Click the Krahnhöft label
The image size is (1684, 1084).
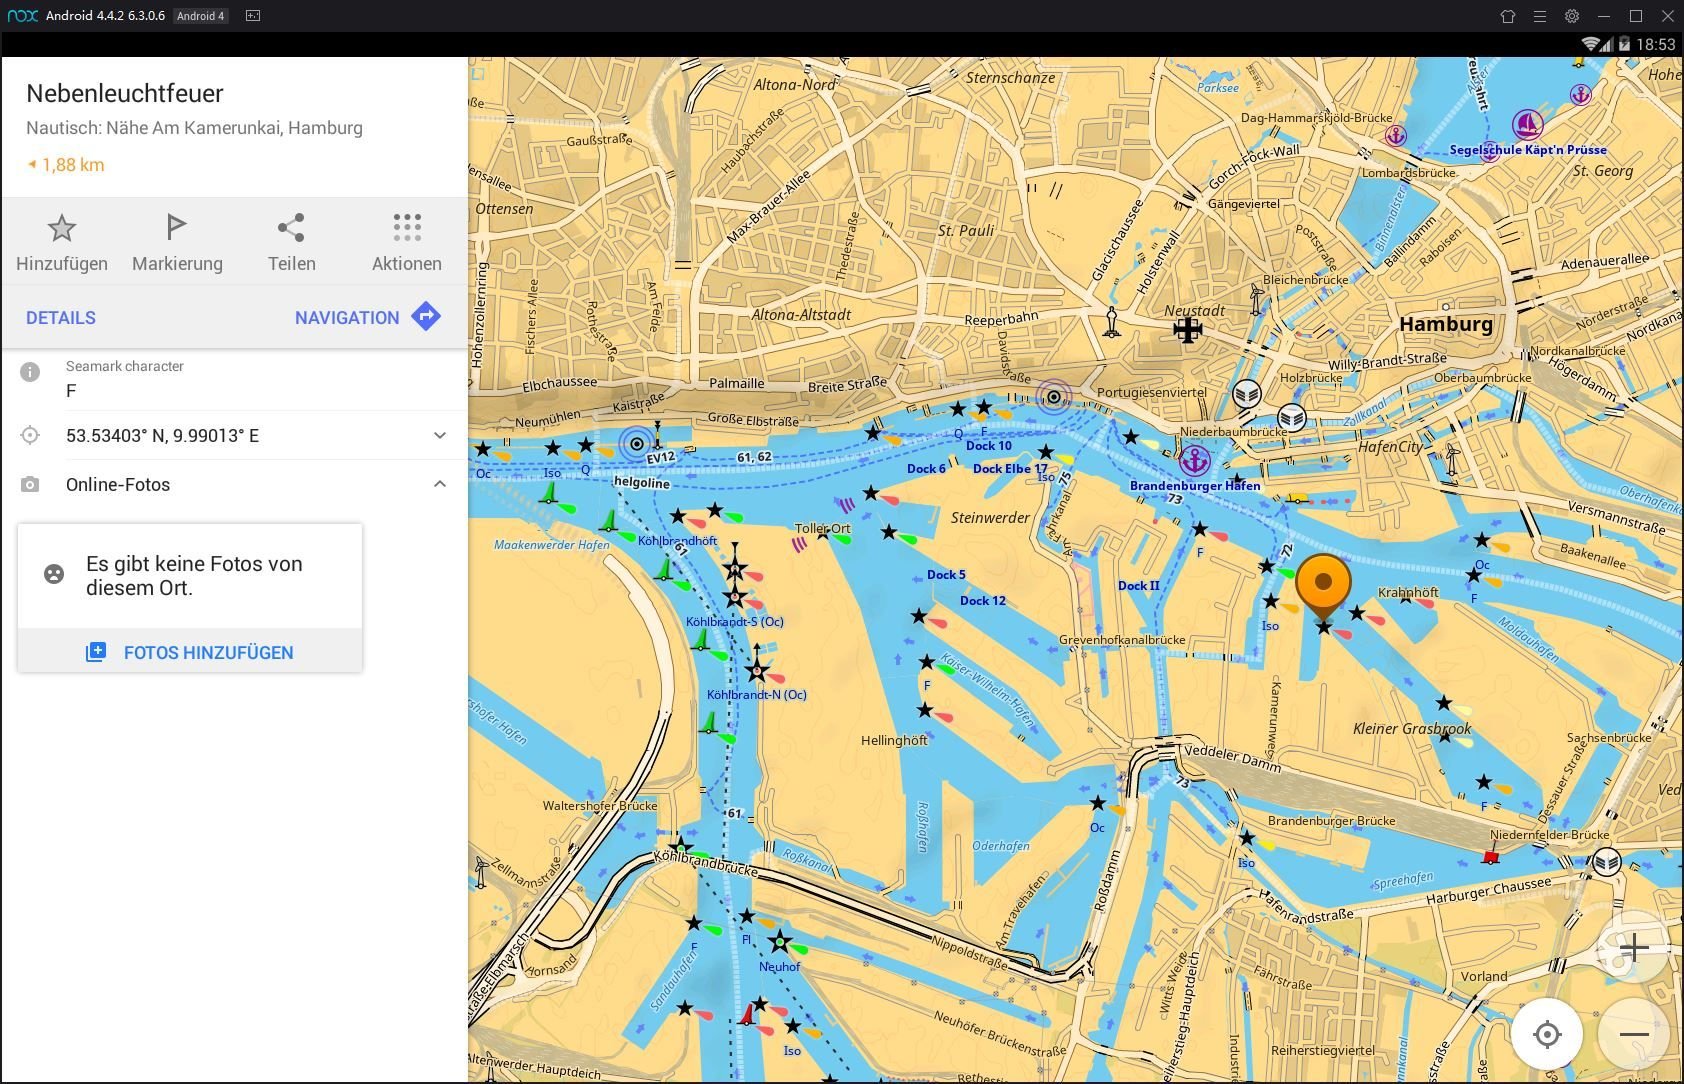click(x=1408, y=592)
